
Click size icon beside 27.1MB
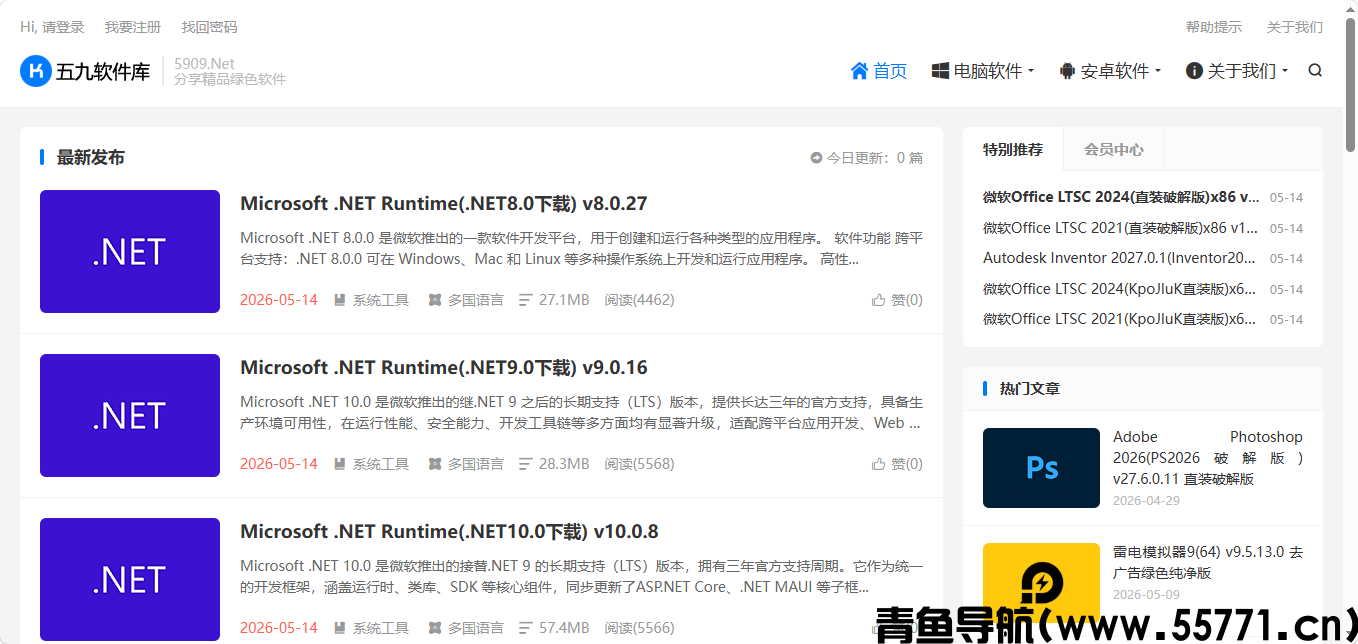pyautogui.click(x=526, y=300)
